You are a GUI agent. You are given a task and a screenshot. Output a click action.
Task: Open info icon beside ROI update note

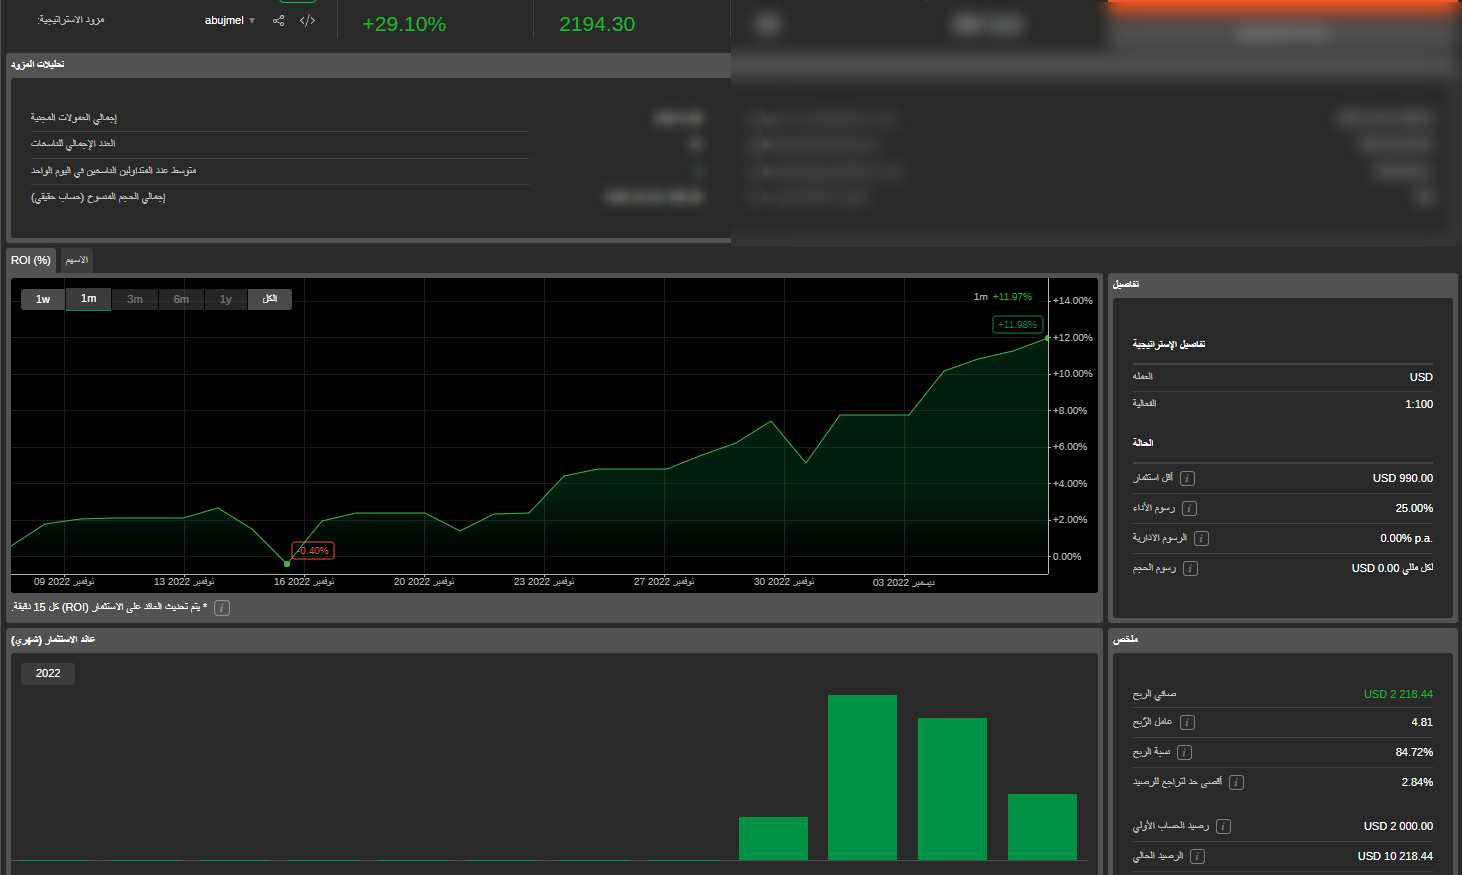pos(222,608)
